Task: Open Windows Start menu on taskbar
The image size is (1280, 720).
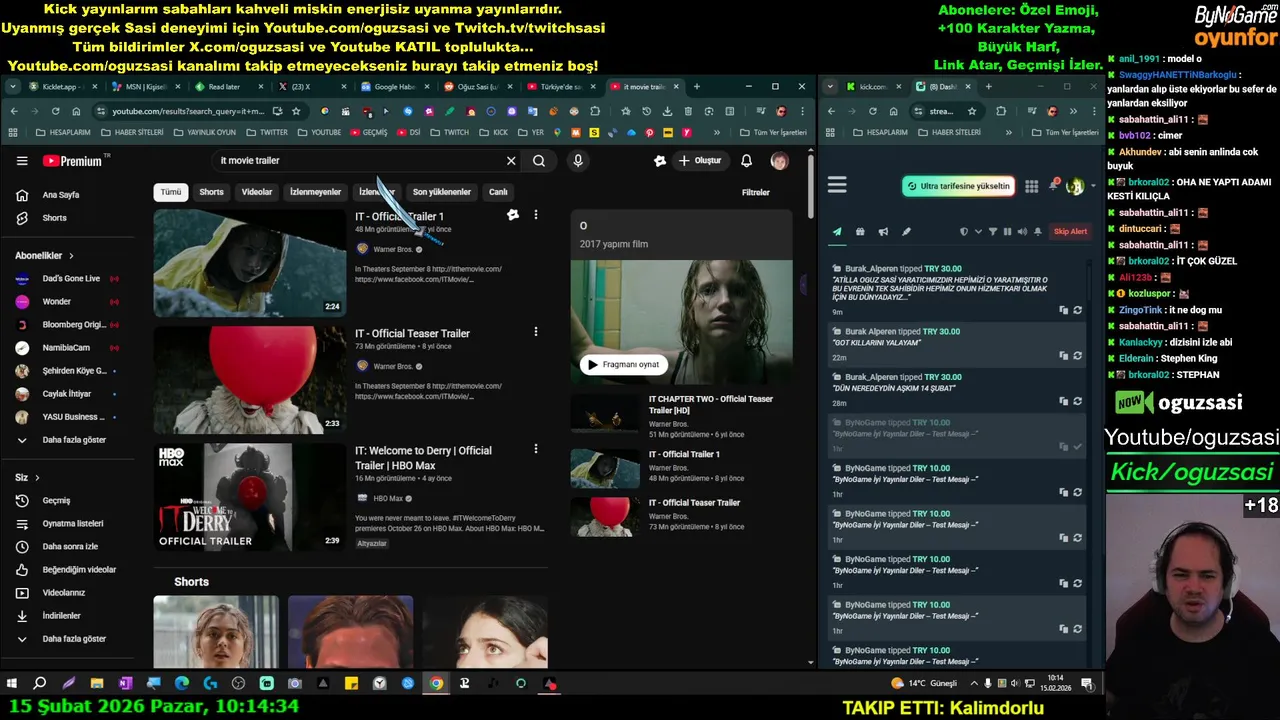Action: (12, 684)
